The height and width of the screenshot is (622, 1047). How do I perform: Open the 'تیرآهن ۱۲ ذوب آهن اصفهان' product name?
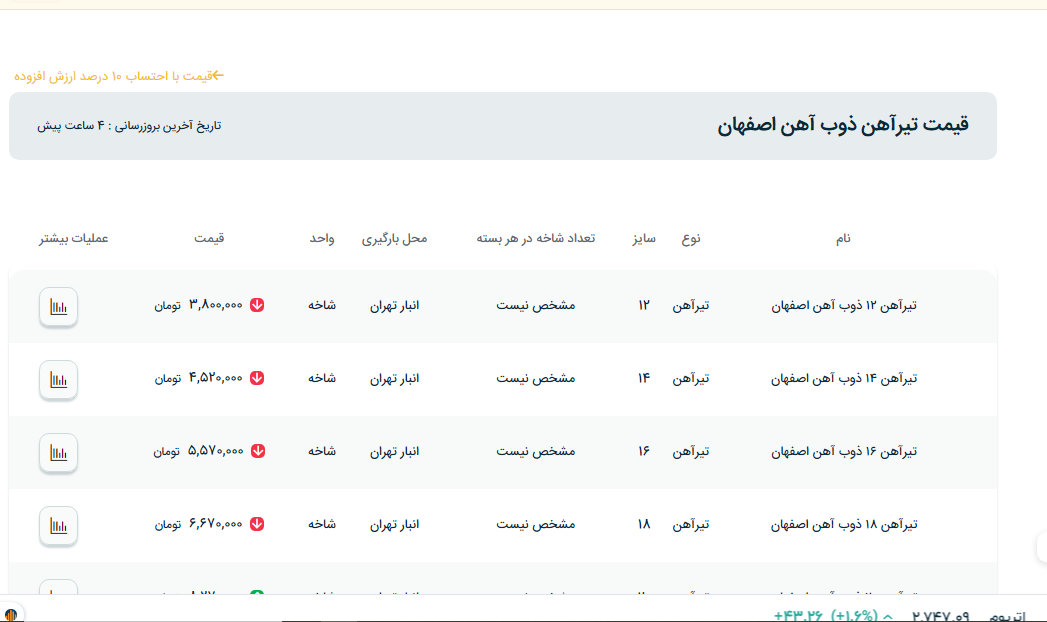844,305
